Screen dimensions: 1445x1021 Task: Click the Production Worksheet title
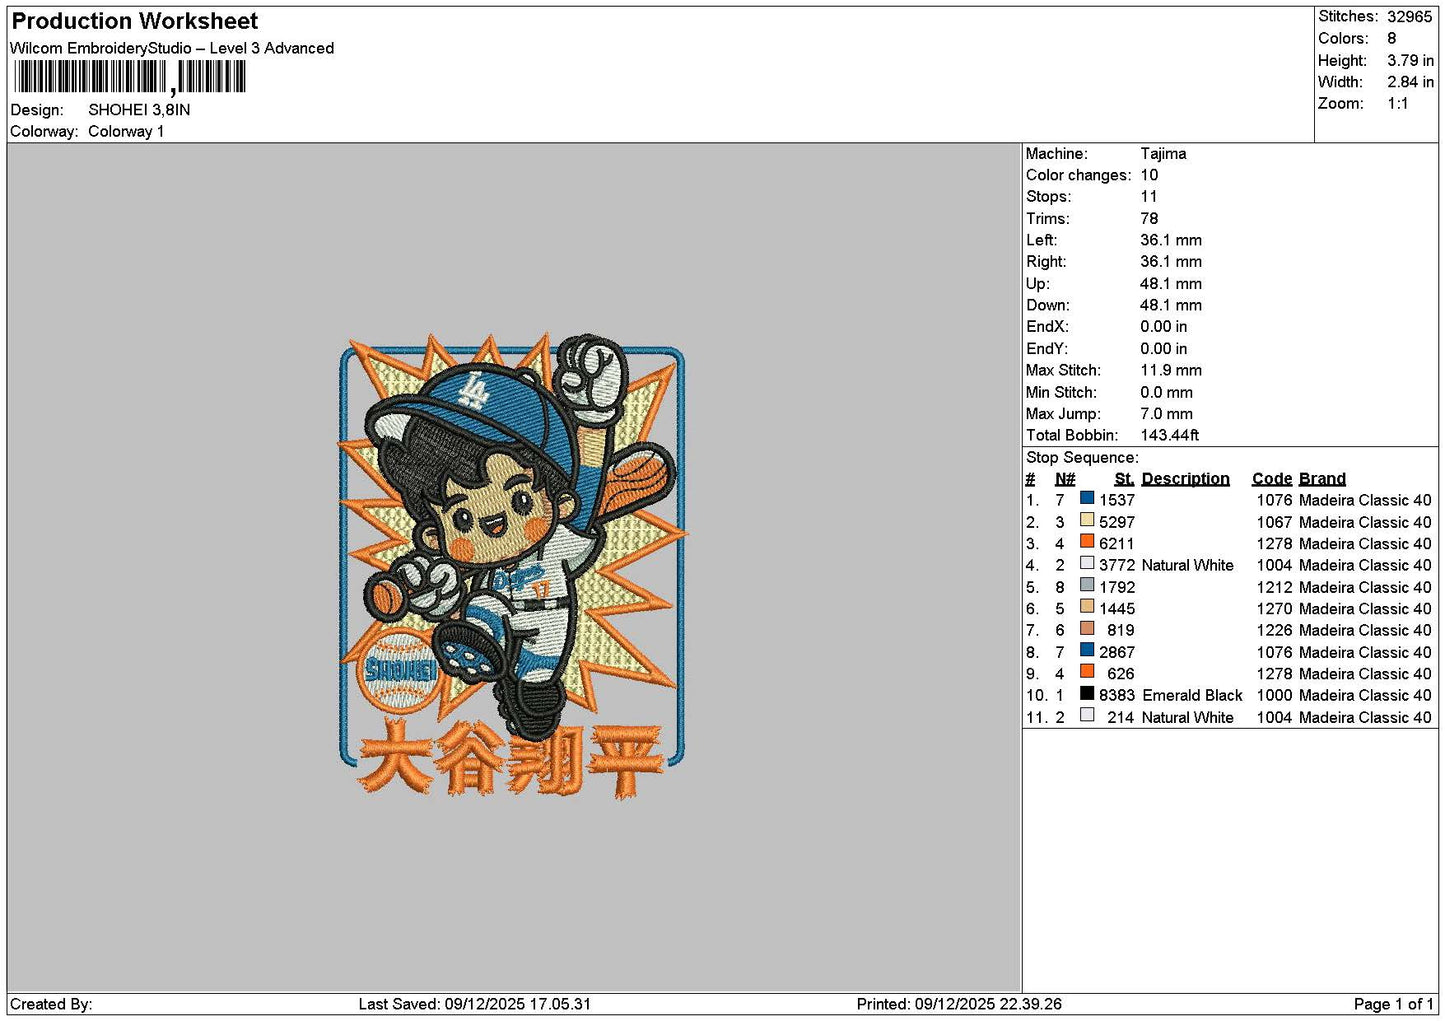tap(134, 21)
